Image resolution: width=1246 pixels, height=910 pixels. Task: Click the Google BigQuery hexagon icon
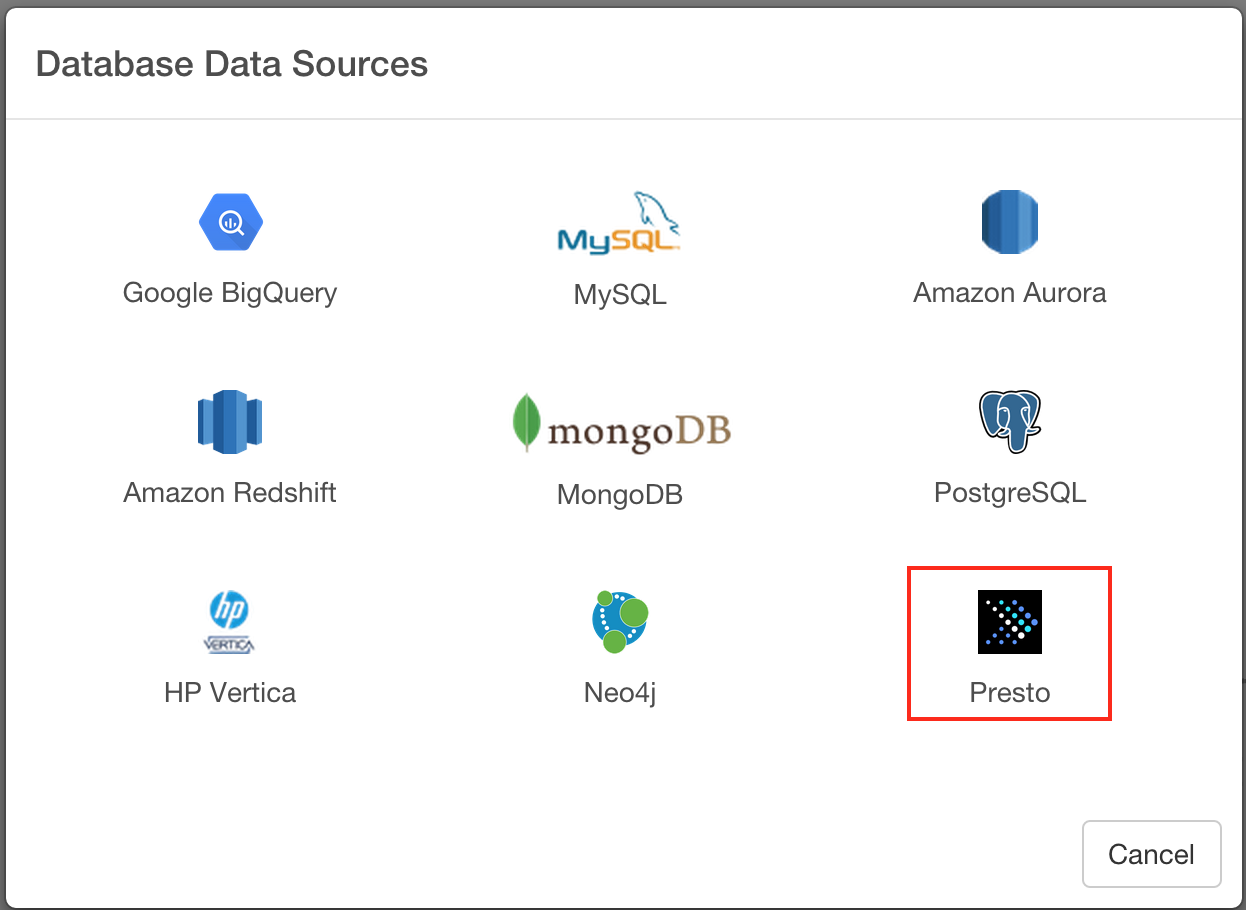(x=230, y=222)
